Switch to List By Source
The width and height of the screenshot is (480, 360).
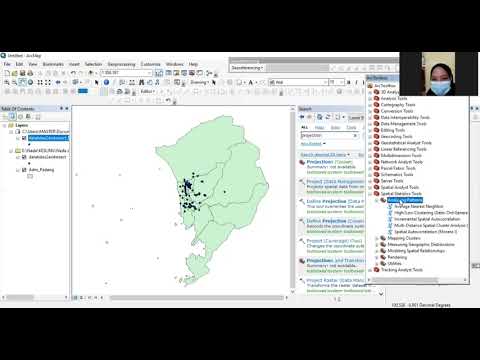point(12,117)
